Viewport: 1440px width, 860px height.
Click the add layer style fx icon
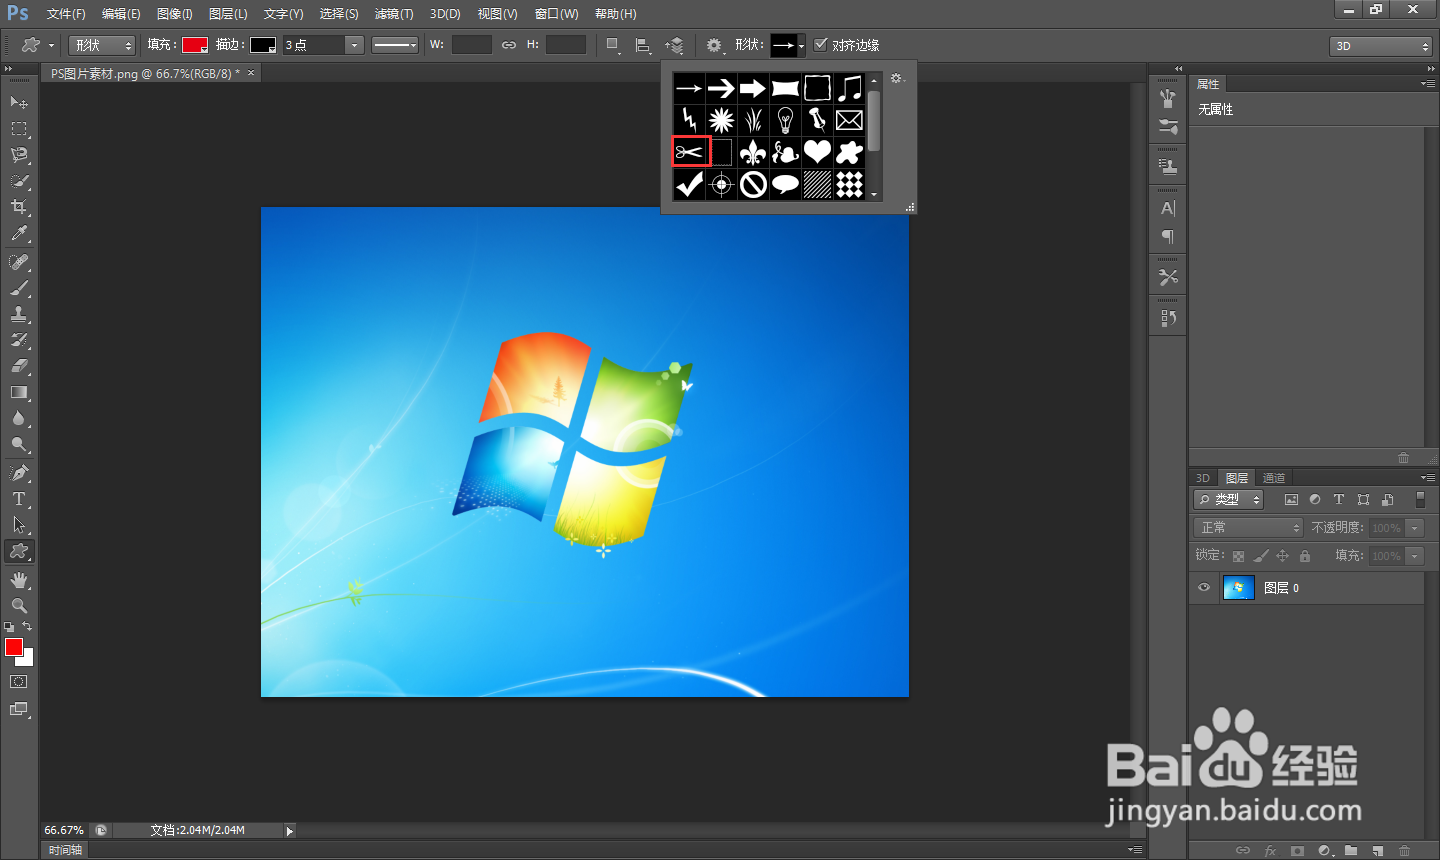[x=1270, y=851]
